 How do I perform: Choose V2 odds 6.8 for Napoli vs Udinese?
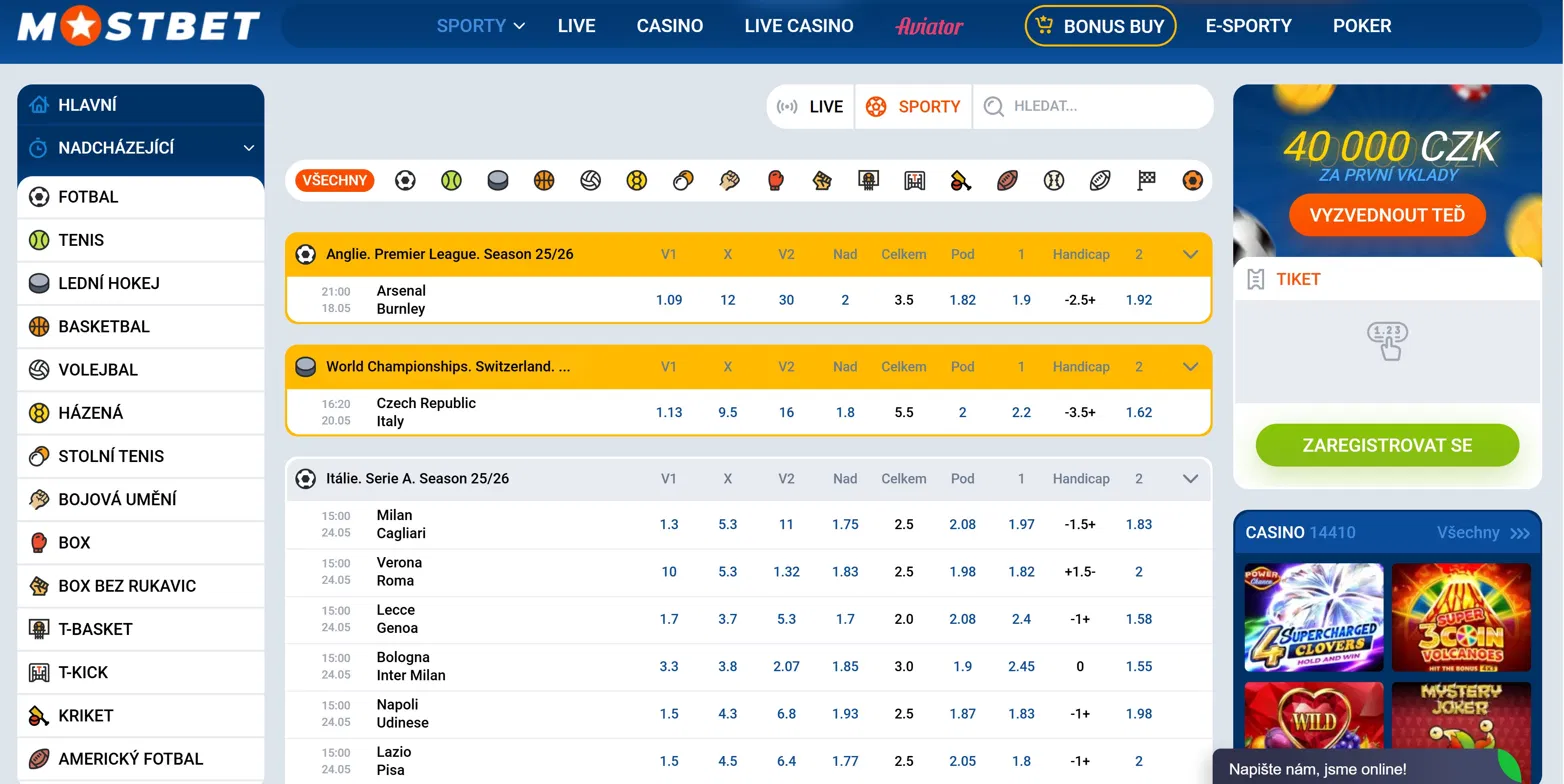tap(787, 714)
